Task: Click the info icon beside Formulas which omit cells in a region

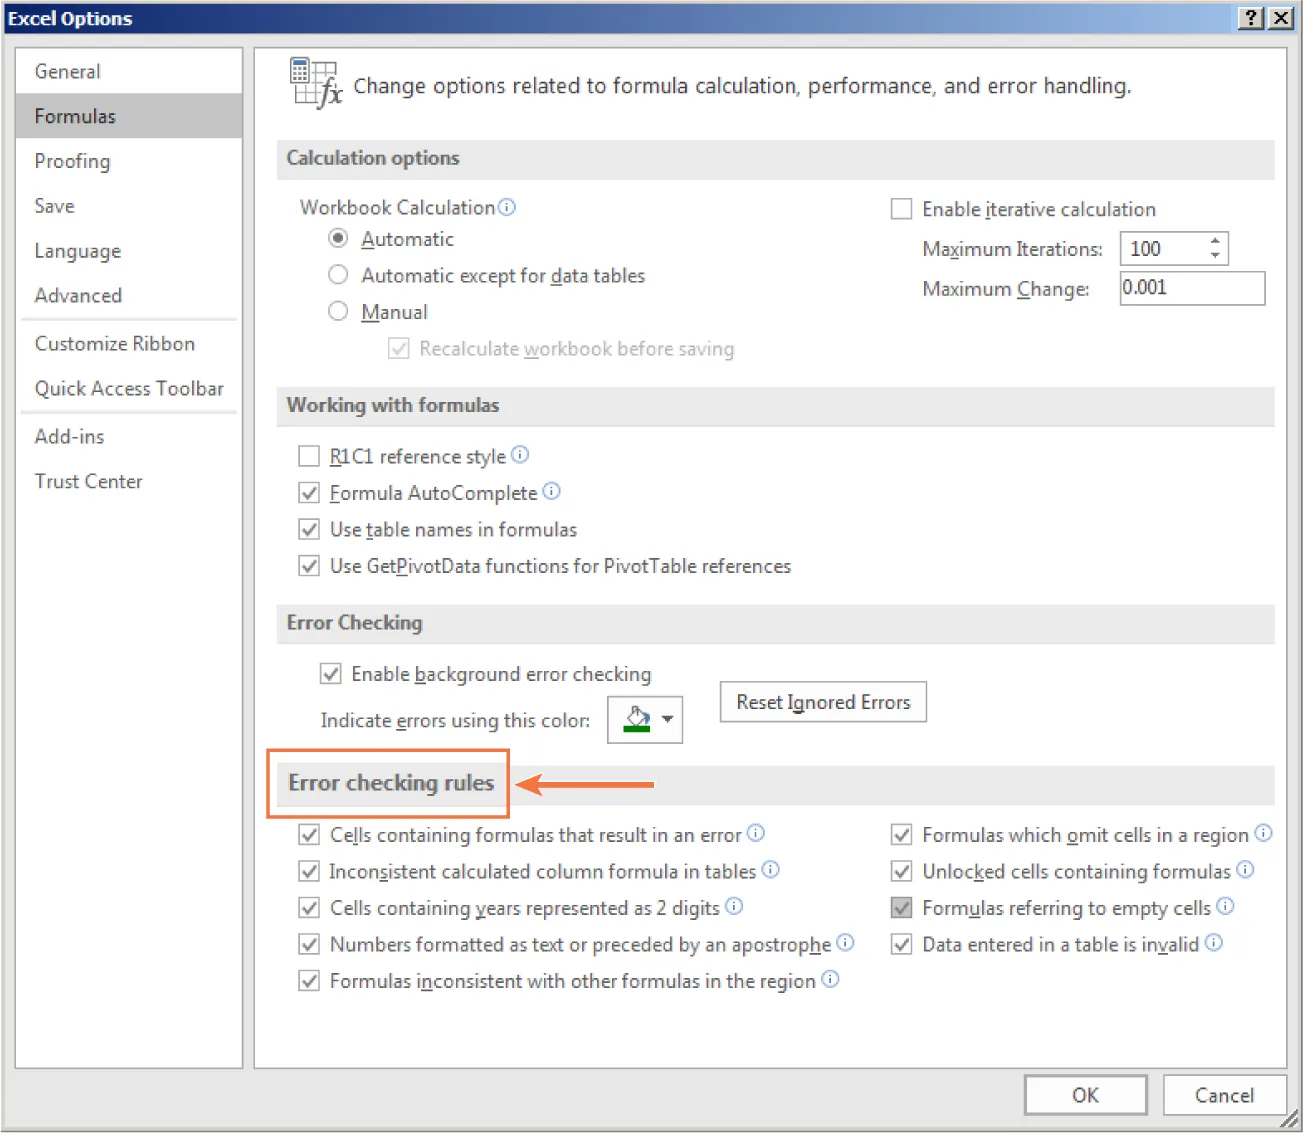Action: coord(1264,832)
